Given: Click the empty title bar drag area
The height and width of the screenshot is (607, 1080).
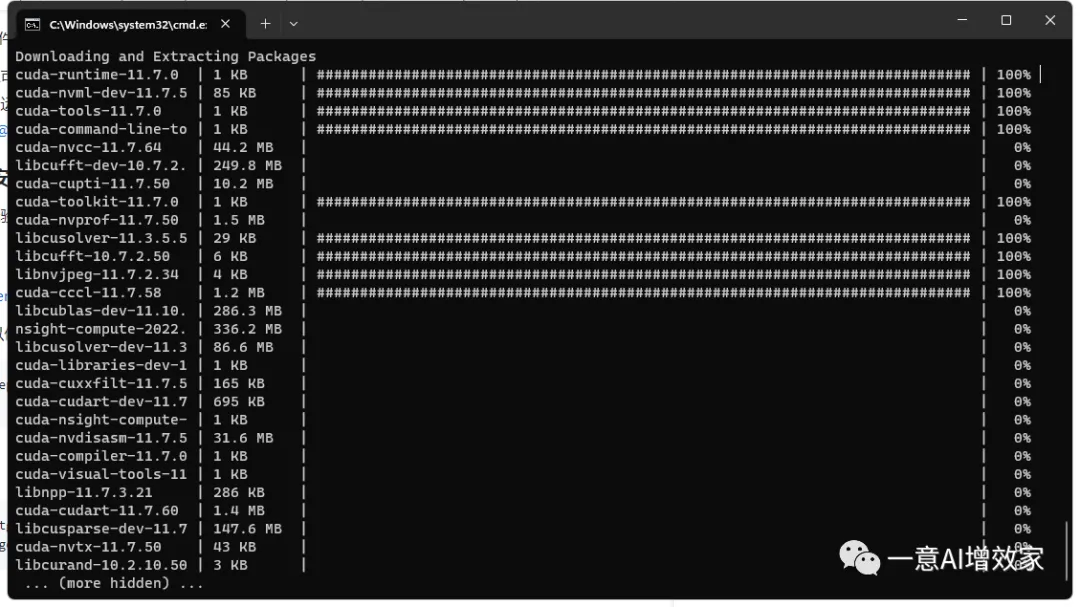Looking at the screenshot, I should point(620,22).
